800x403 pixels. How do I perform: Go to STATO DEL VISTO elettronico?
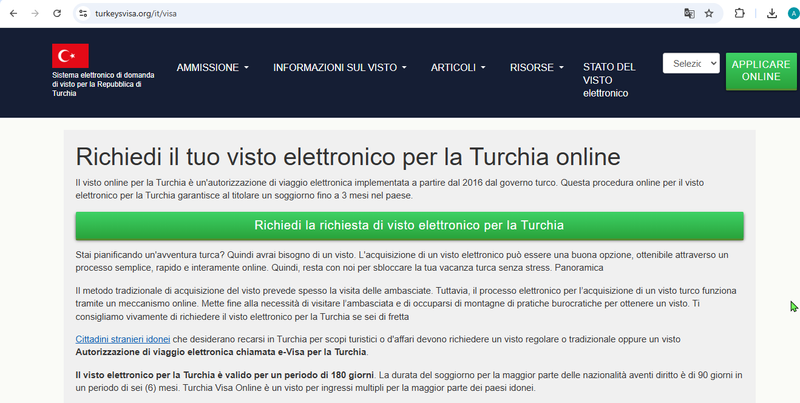(x=609, y=80)
